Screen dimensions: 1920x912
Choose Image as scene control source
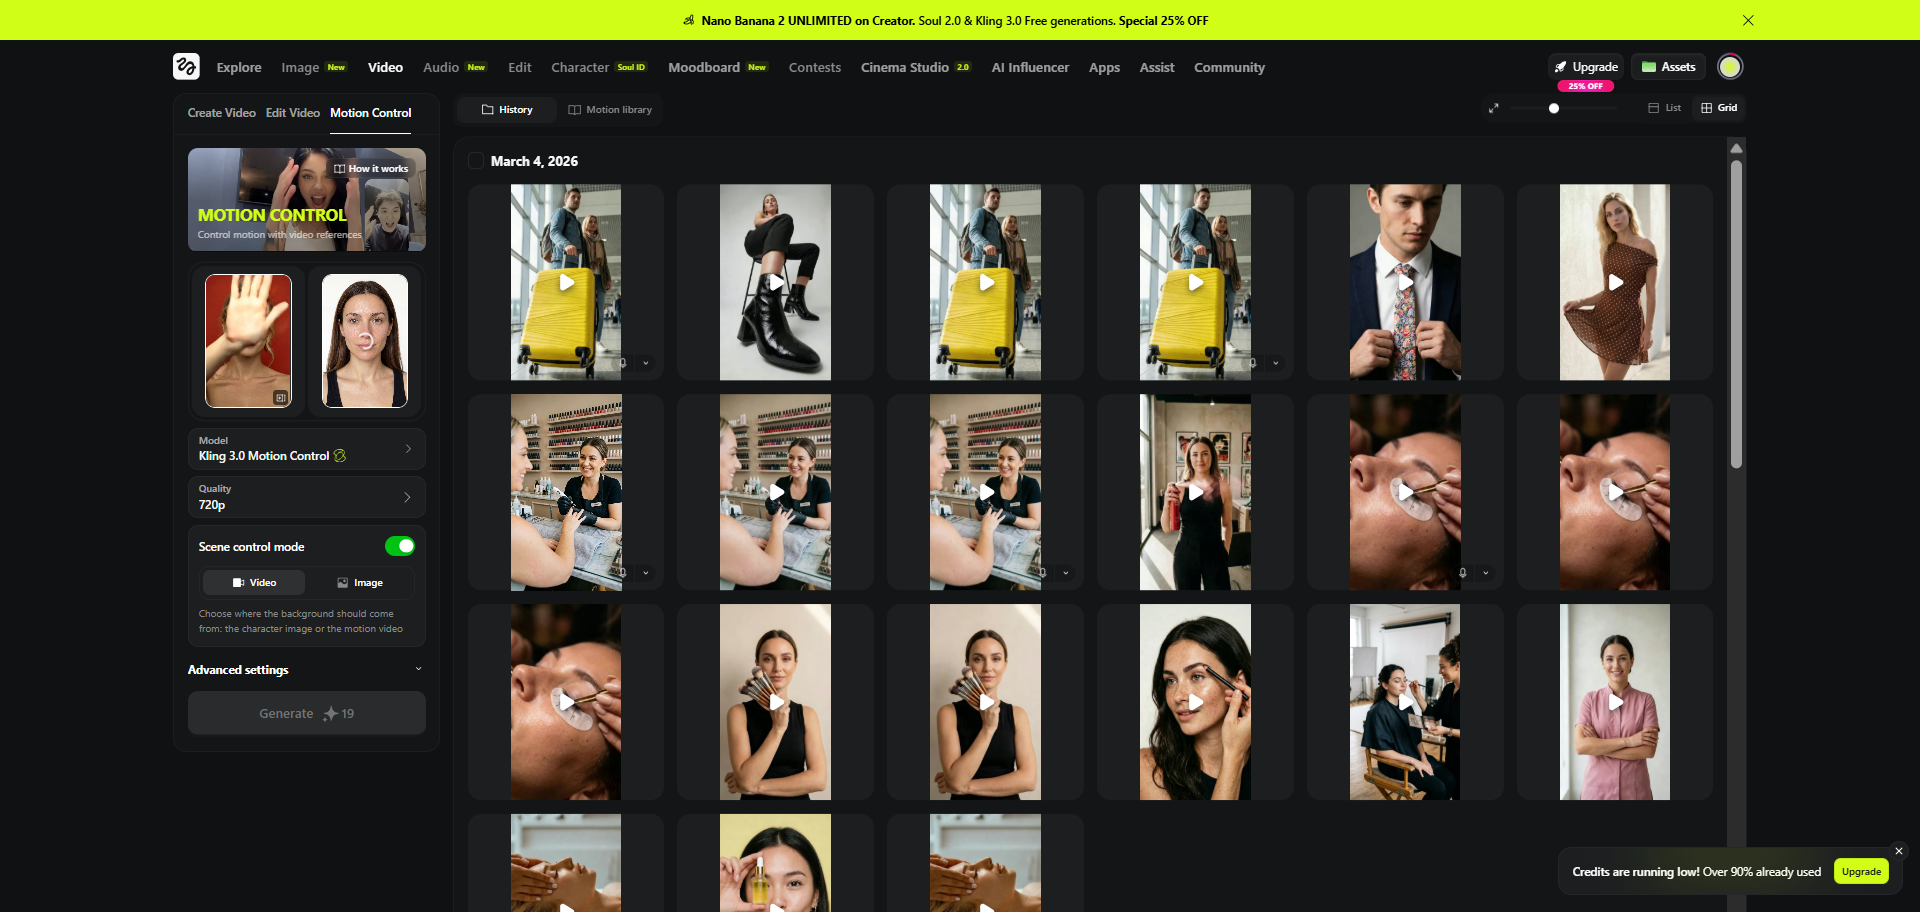click(x=360, y=583)
